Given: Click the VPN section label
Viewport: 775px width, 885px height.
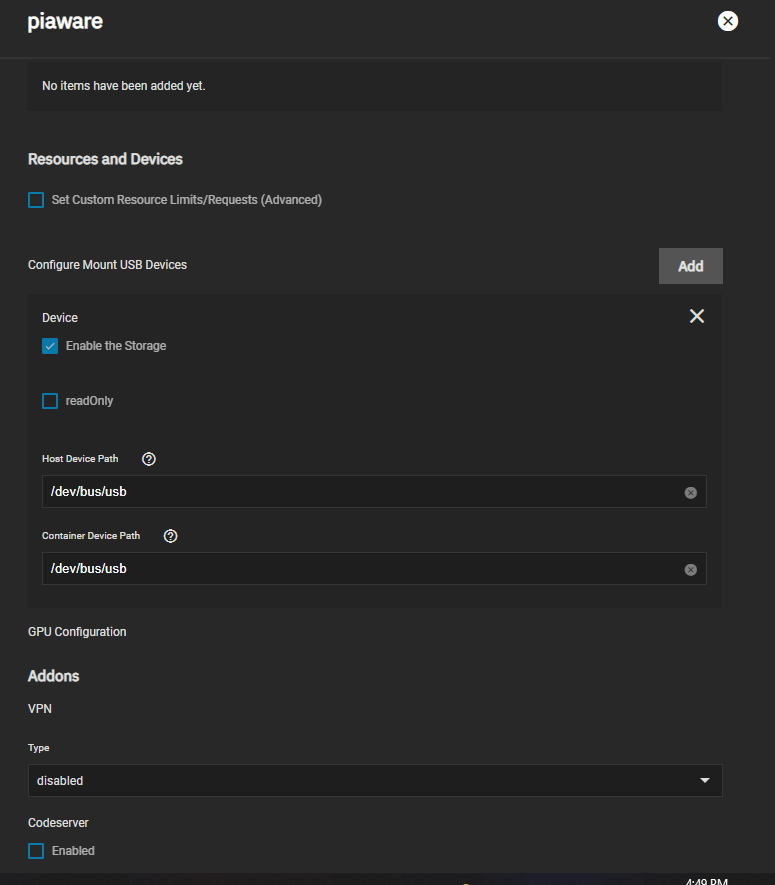Looking at the screenshot, I should point(40,709).
